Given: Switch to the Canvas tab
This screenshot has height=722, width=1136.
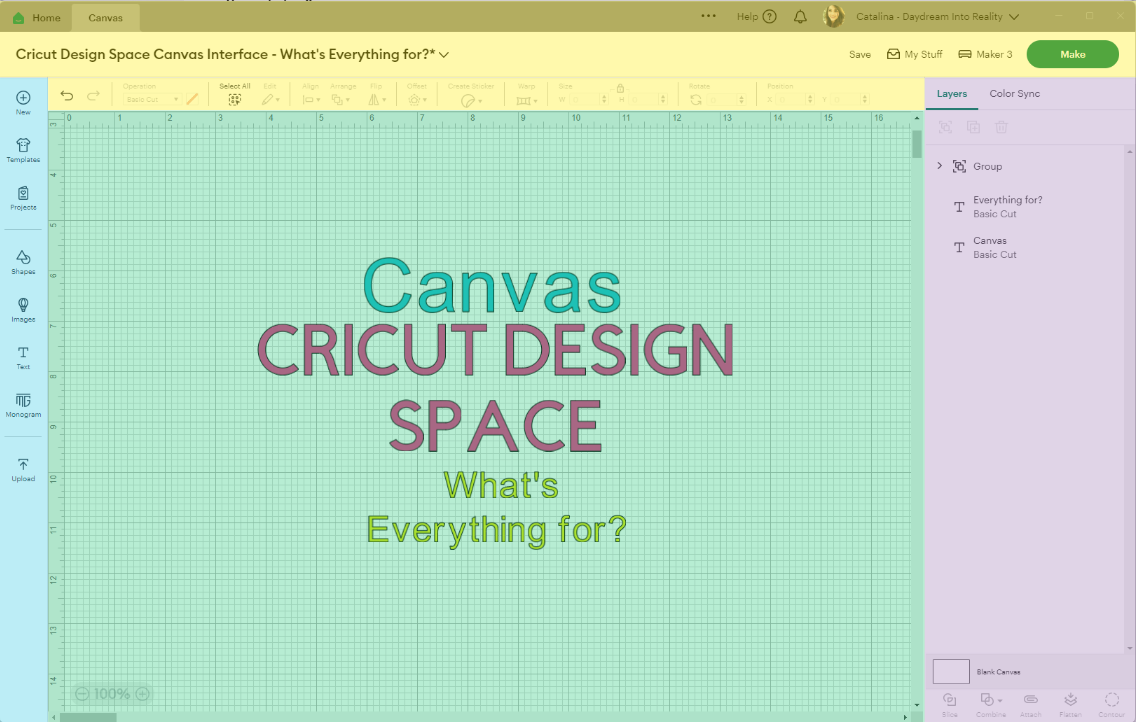Looking at the screenshot, I should pos(106,17).
